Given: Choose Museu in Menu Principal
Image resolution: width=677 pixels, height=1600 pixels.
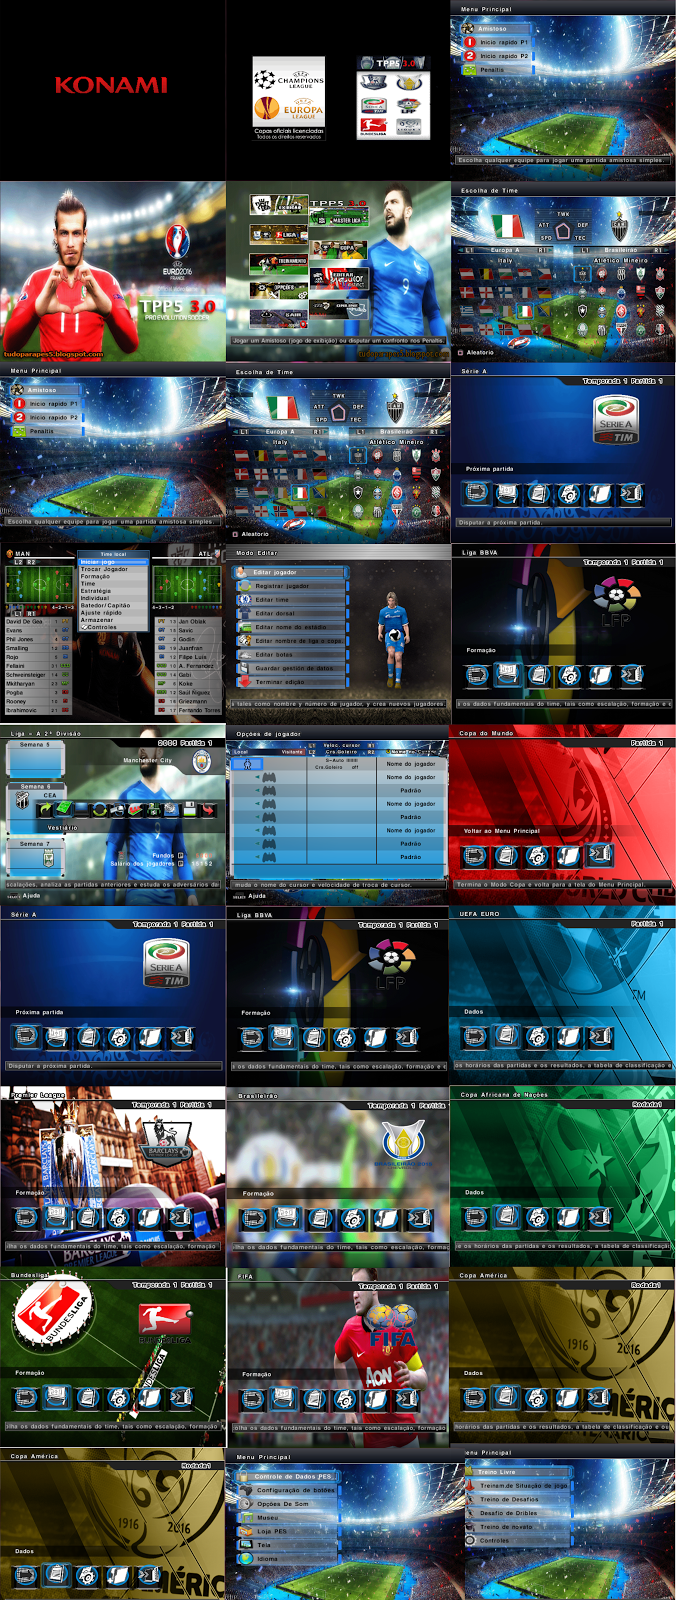Looking at the screenshot, I should (x=288, y=1518).
